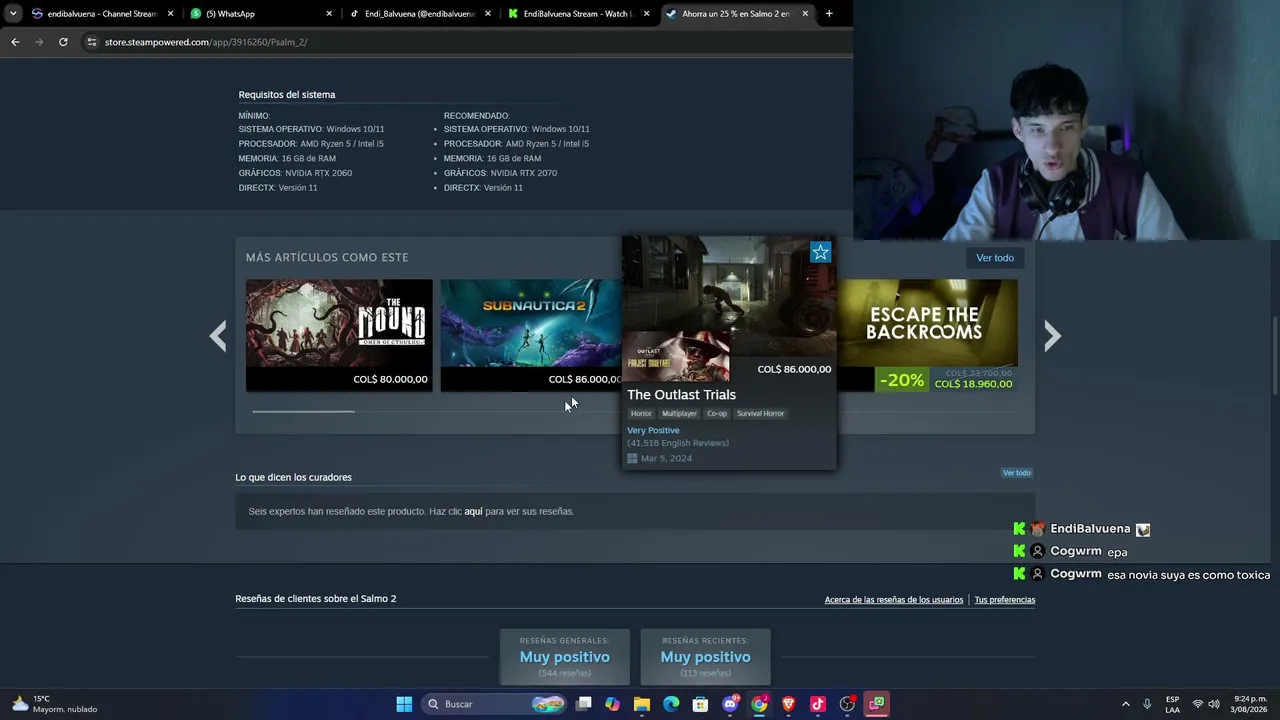Open Task View from the taskbar
1280x720 pixels.
click(584, 704)
